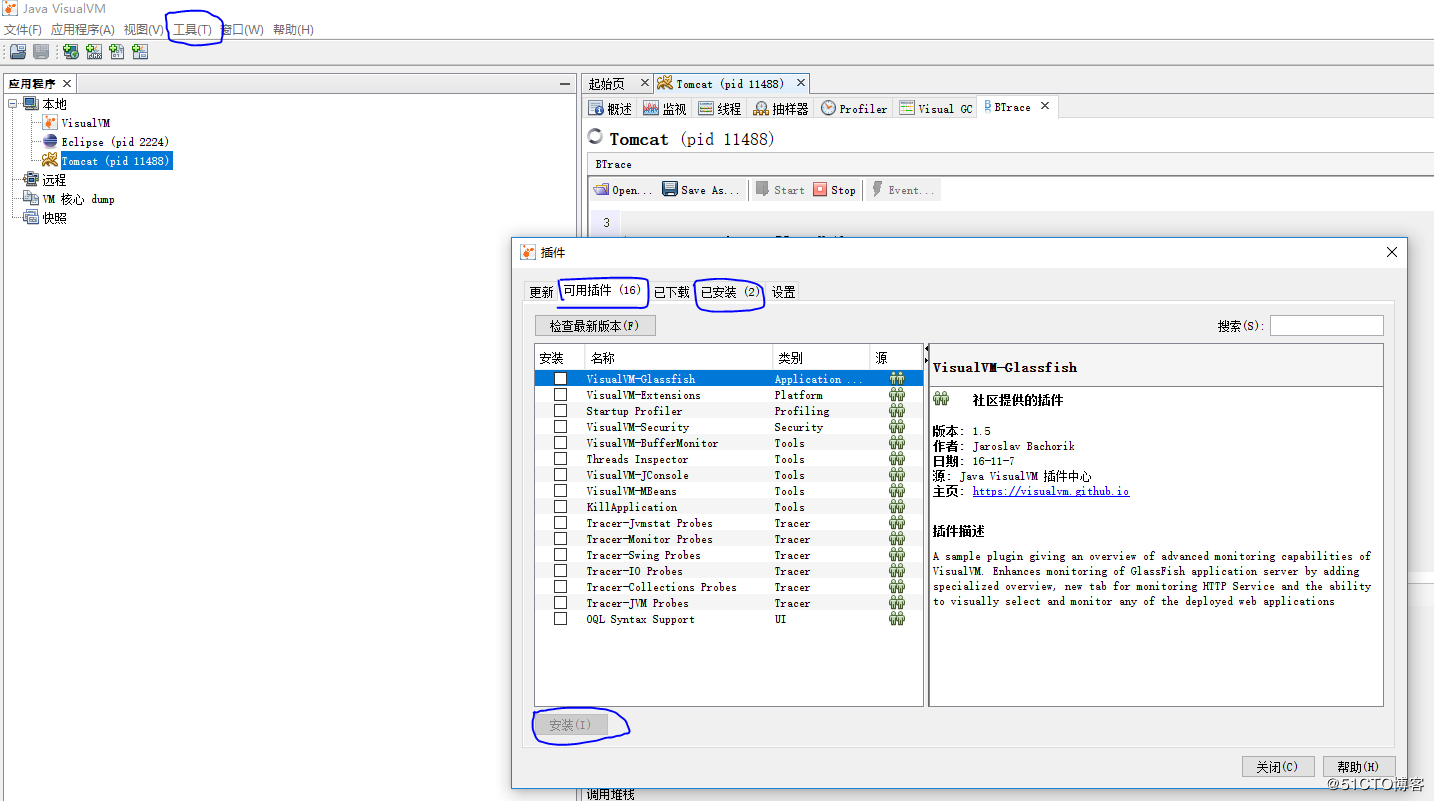Viewport: 1434px width, 801px height.
Task: Click the Add Application Snapshot toolbar icon
Action: 140,52
